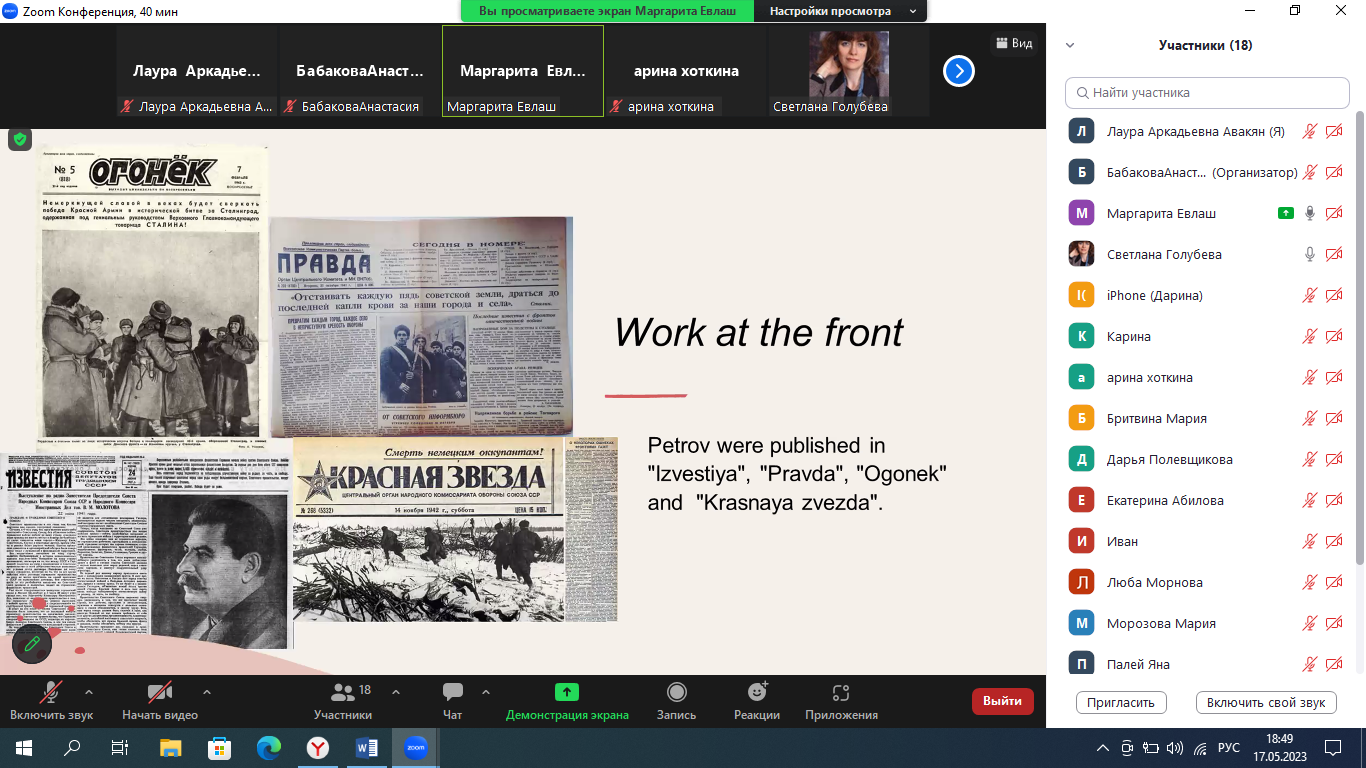This screenshot has height=768, width=1366.
Task: Click the green encryption shield icon
Action: pyautogui.click(x=20, y=139)
